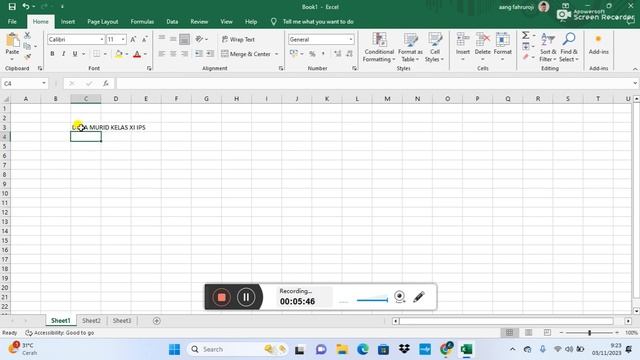Click the Increase Indent icon

(x=210, y=54)
